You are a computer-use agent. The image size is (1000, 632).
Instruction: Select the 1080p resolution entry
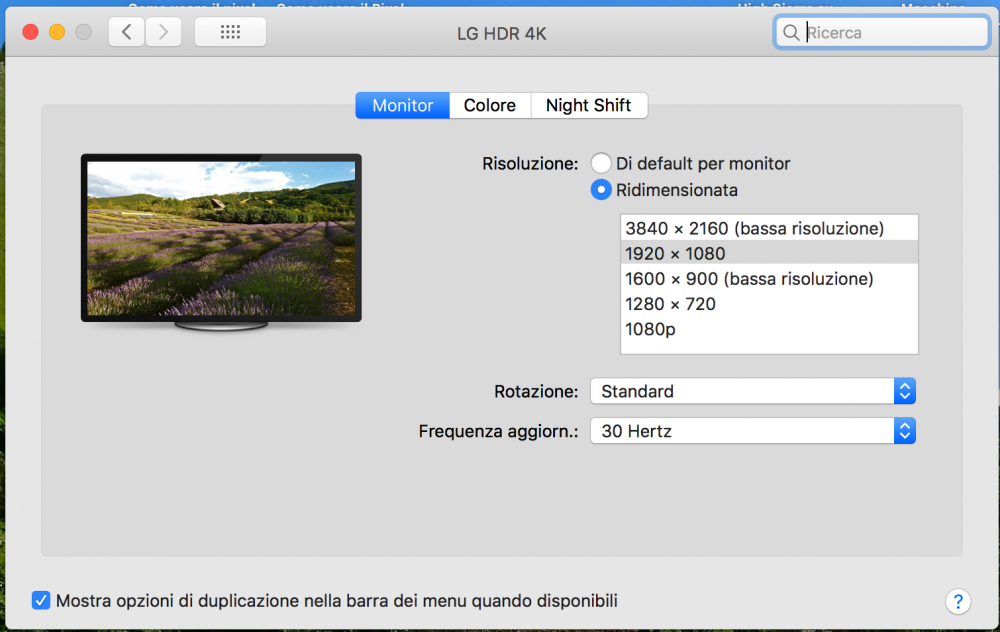(x=769, y=329)
